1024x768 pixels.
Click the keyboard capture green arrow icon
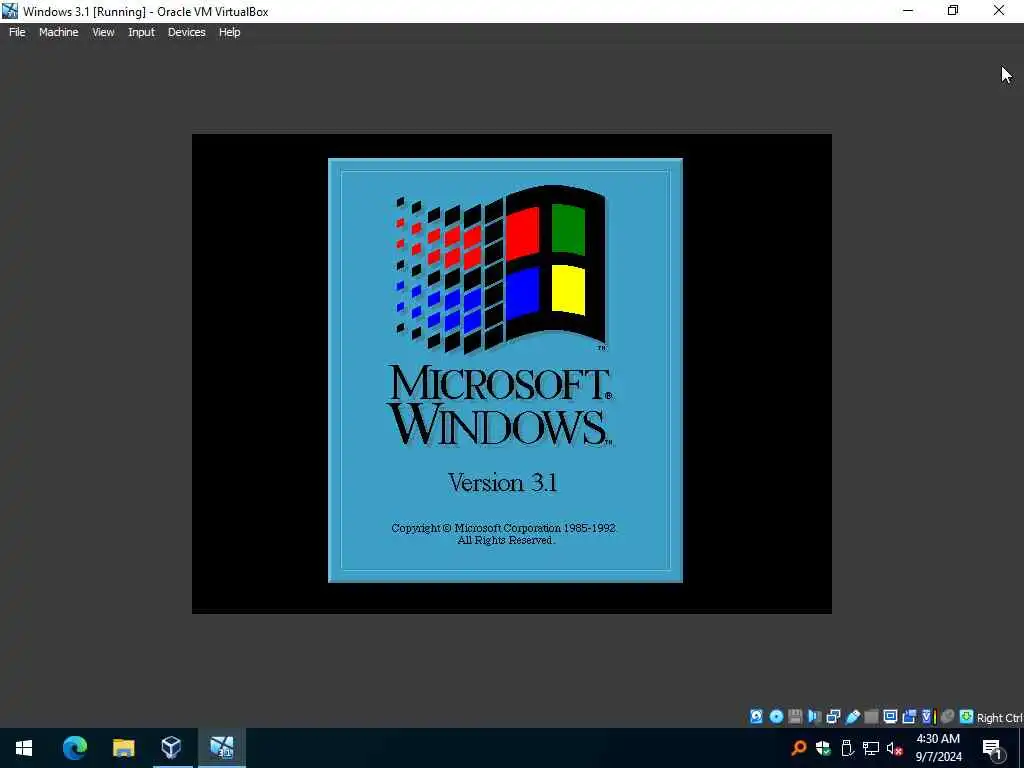click(x=967, y=716)
